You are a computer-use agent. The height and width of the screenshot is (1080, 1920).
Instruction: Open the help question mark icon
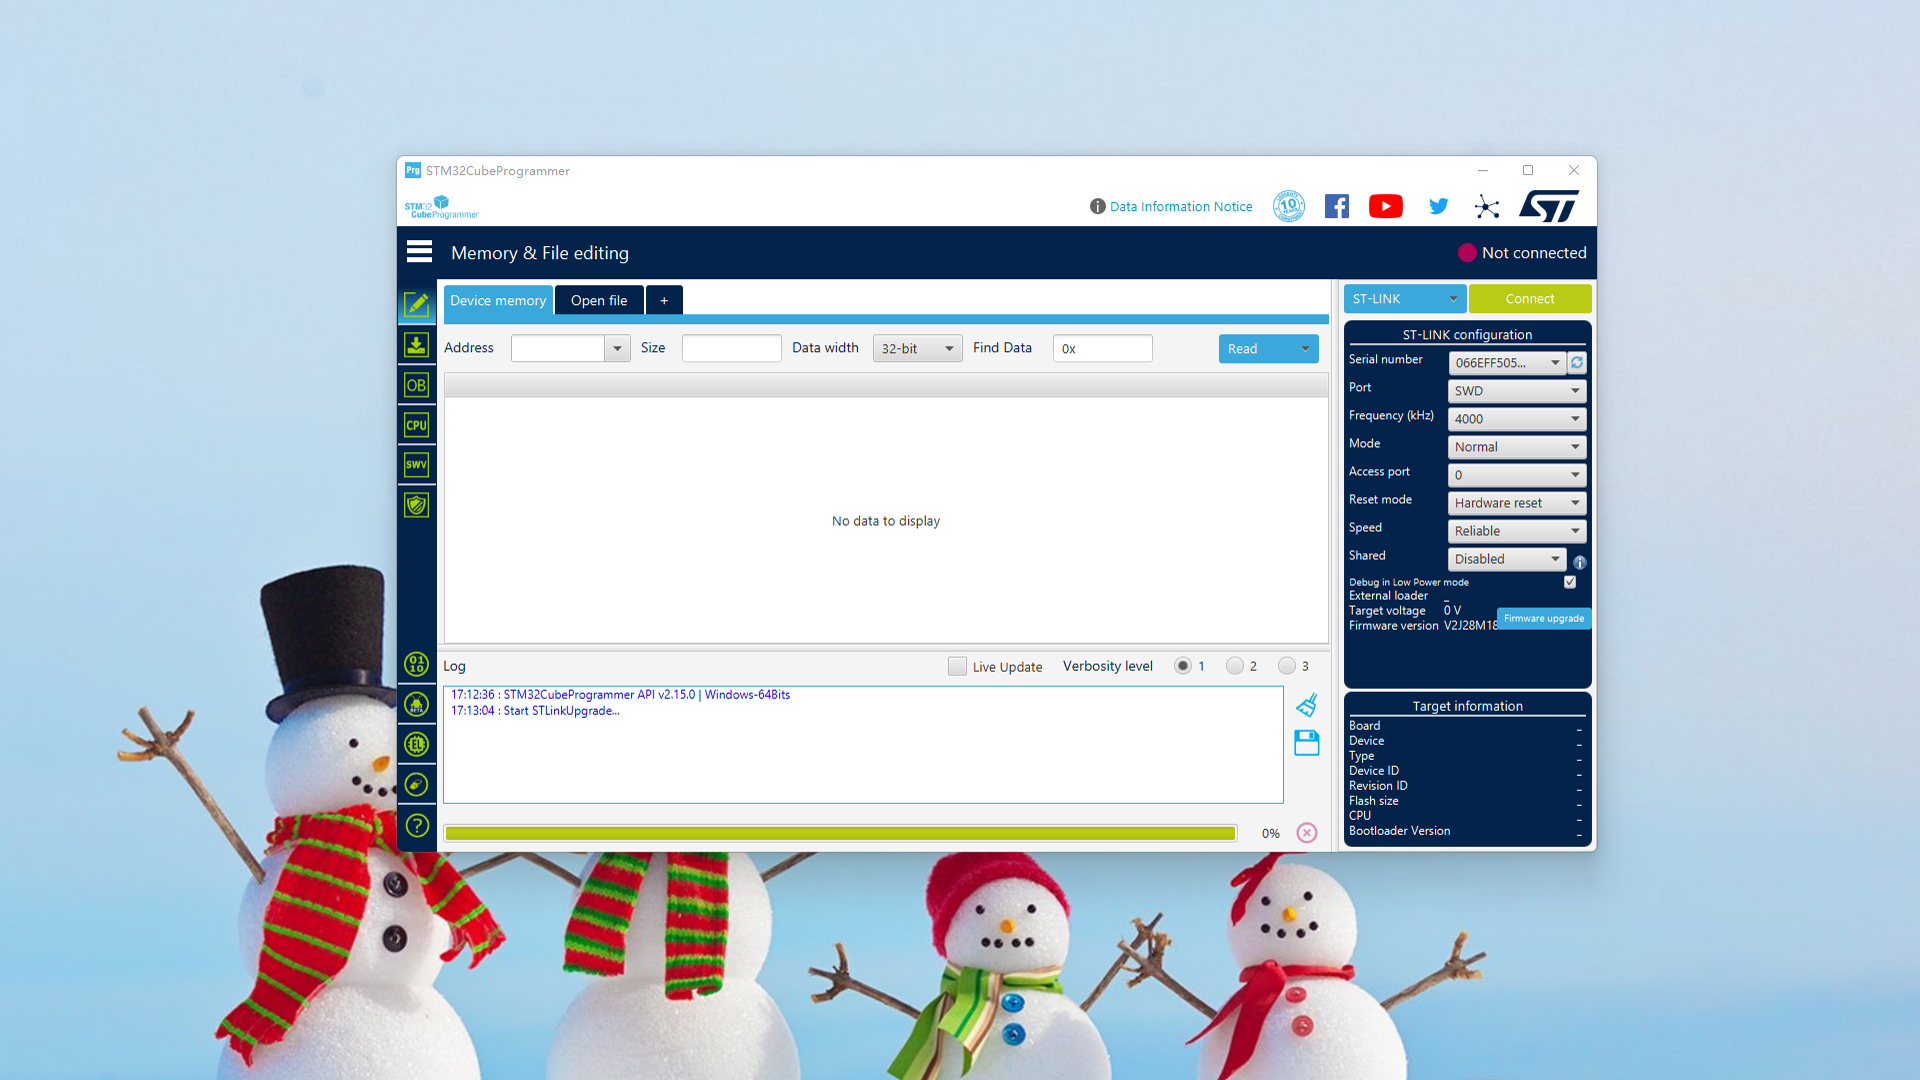click(416, 825)
